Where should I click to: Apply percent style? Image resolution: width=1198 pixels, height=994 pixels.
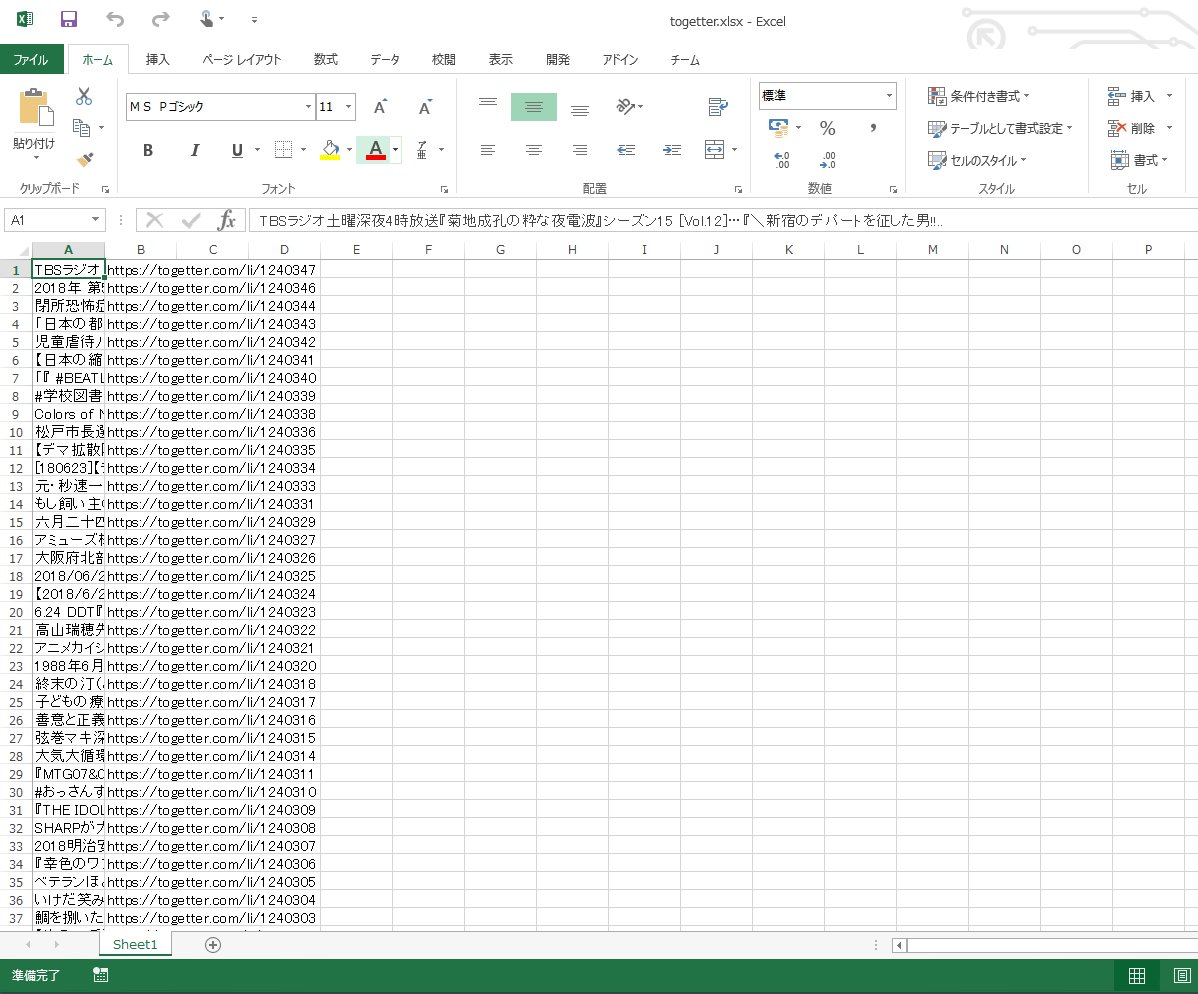click(x=827, y=128)
